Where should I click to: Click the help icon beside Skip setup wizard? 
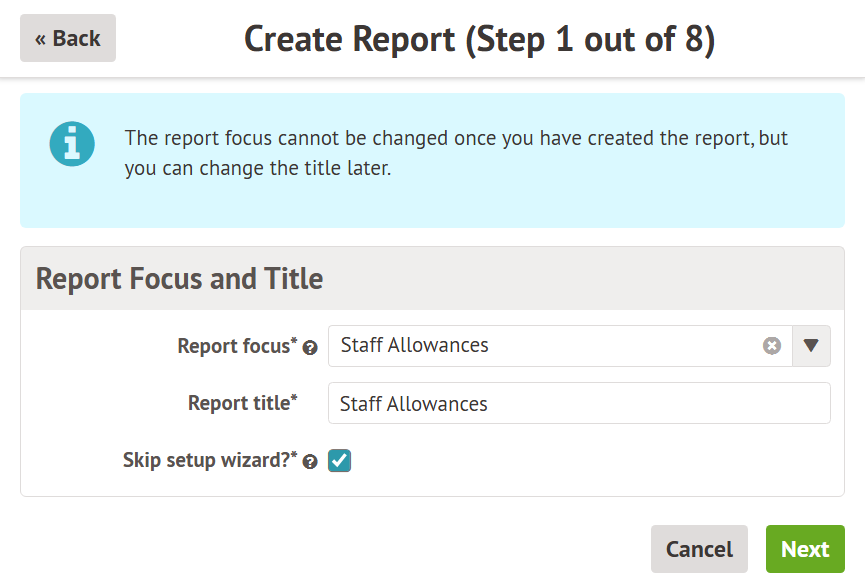310,462
